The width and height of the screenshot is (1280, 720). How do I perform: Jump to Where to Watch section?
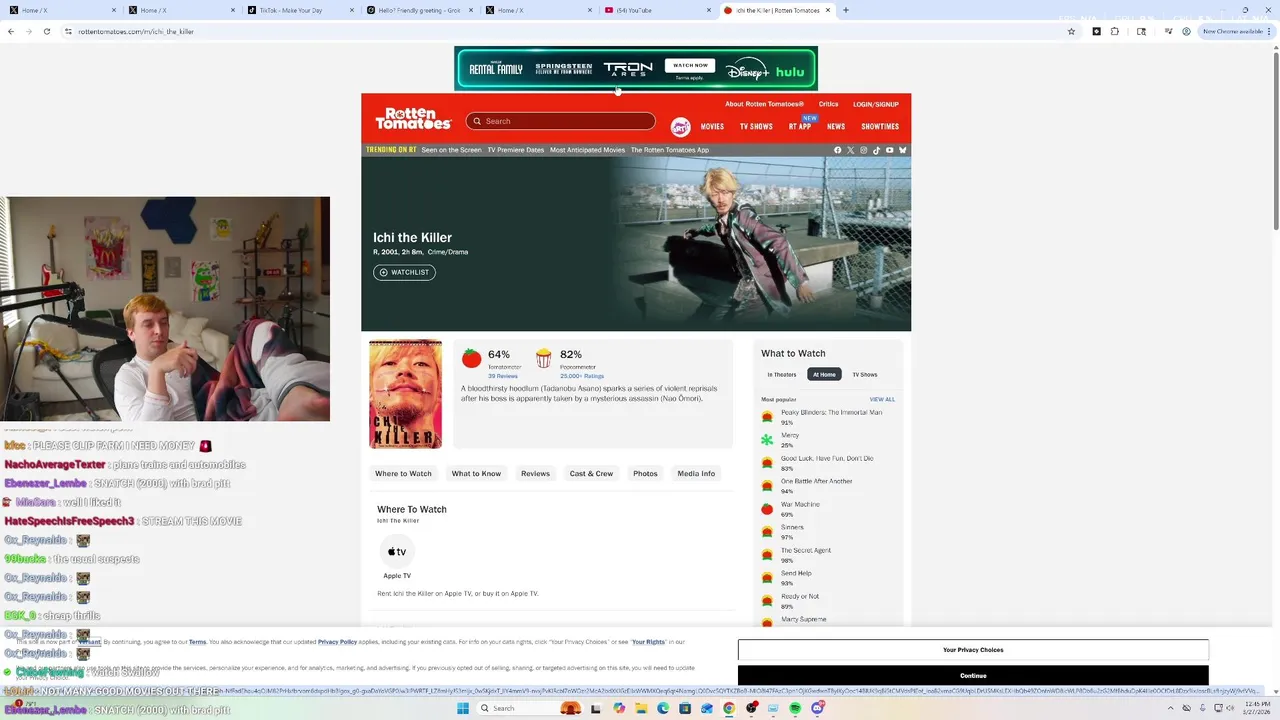(403, 473)
